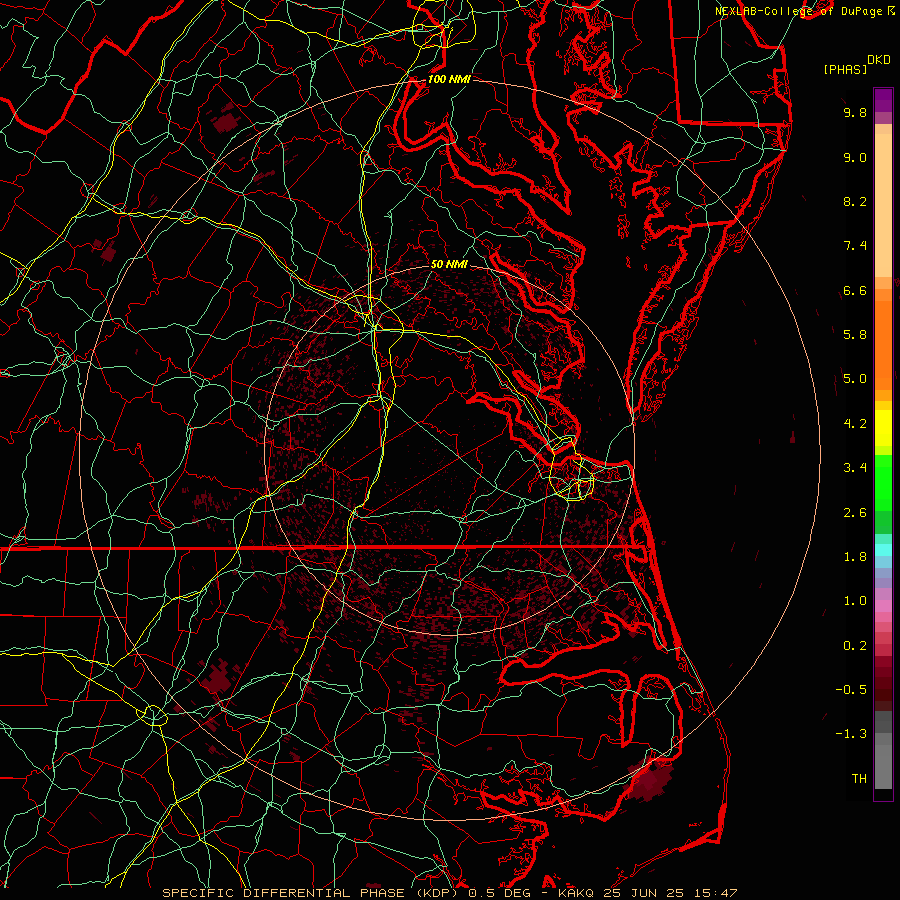This screenshot has height=900, width=900.
Task: Pick the yellow color bar segment
Action: point(883,428)
